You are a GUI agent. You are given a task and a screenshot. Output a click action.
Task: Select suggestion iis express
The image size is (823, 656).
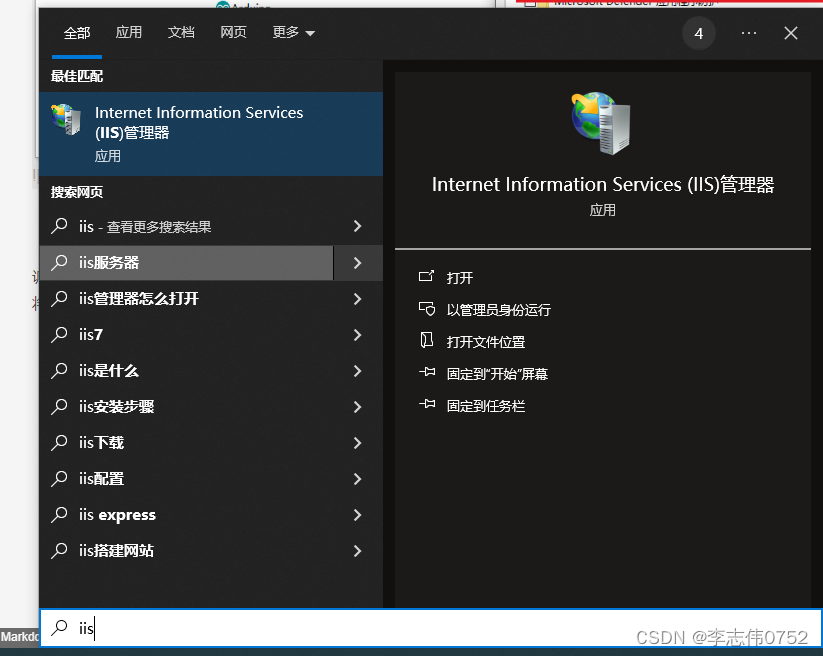tap(186, 515)
